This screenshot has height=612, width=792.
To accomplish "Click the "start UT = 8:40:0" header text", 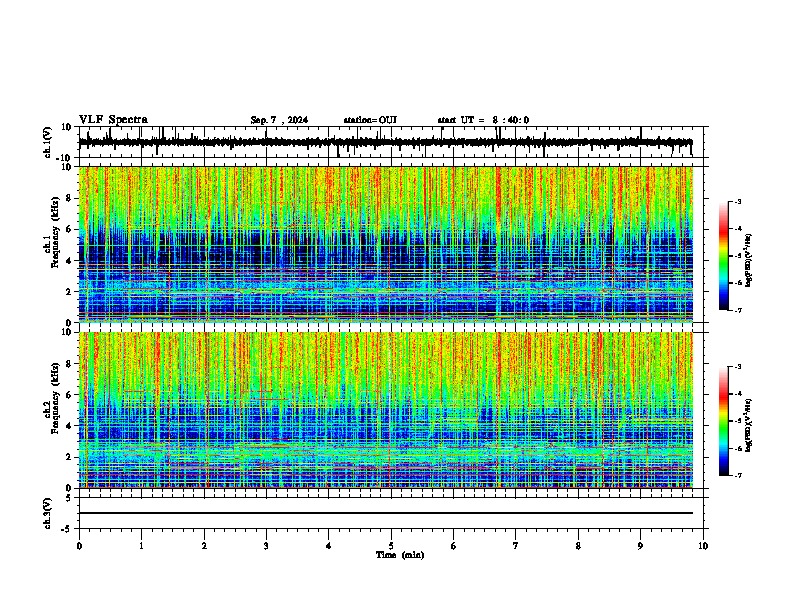I will (x=483, y=120).
